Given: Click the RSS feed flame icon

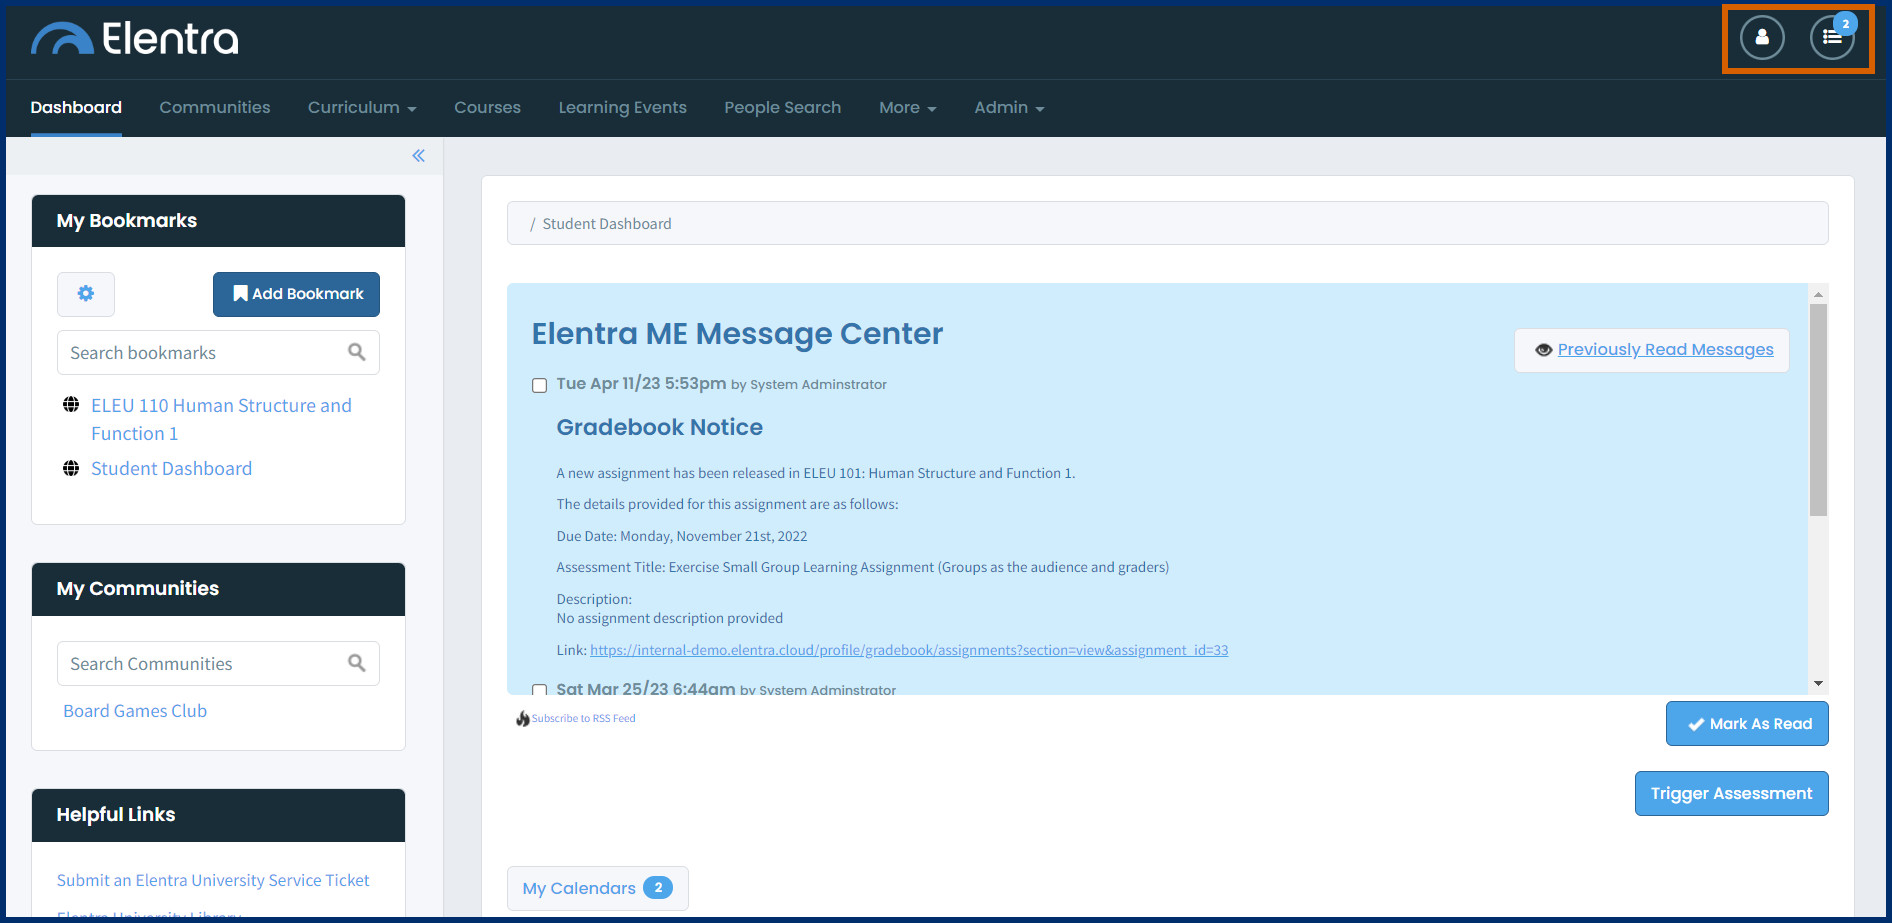Looking at the screenshot, I should 522,719.
